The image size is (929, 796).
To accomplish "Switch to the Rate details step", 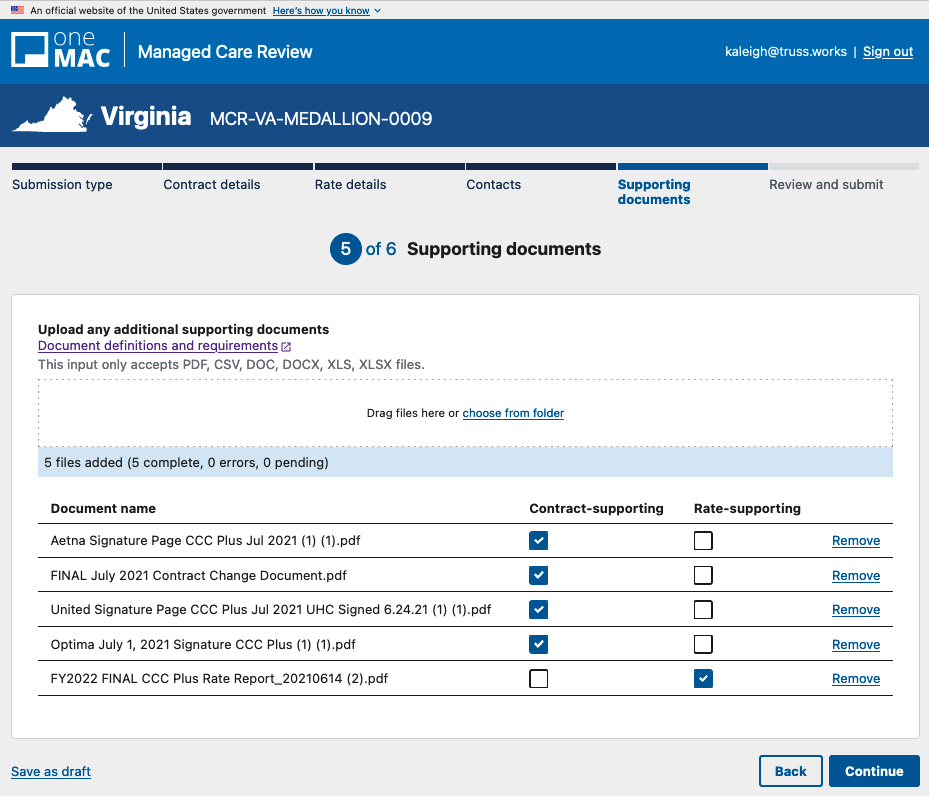I will pos(350,184).
